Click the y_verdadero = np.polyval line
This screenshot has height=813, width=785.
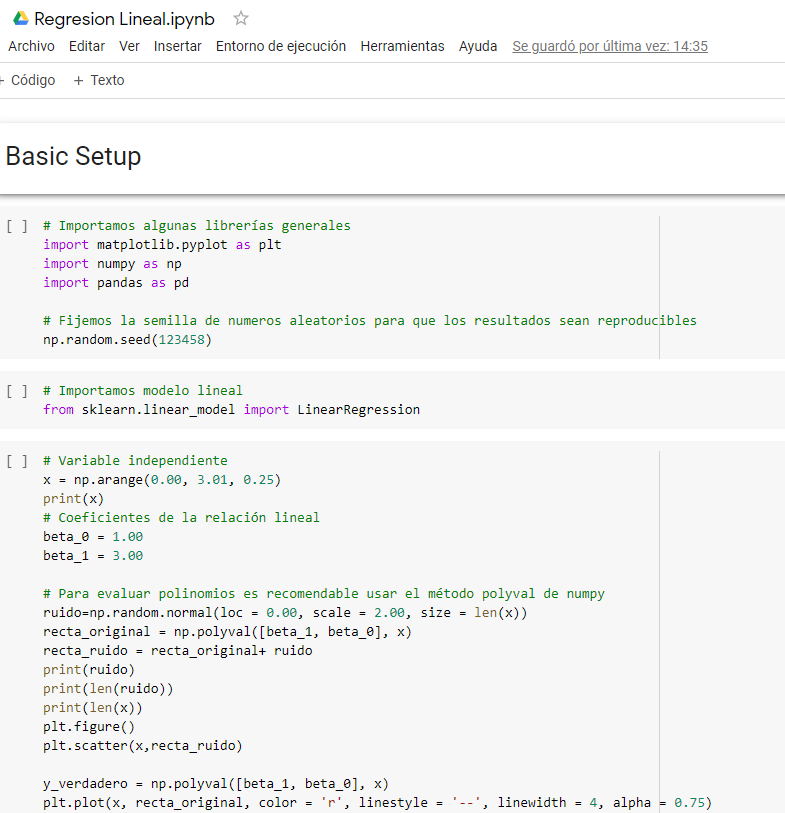click(x=216, y=783)
